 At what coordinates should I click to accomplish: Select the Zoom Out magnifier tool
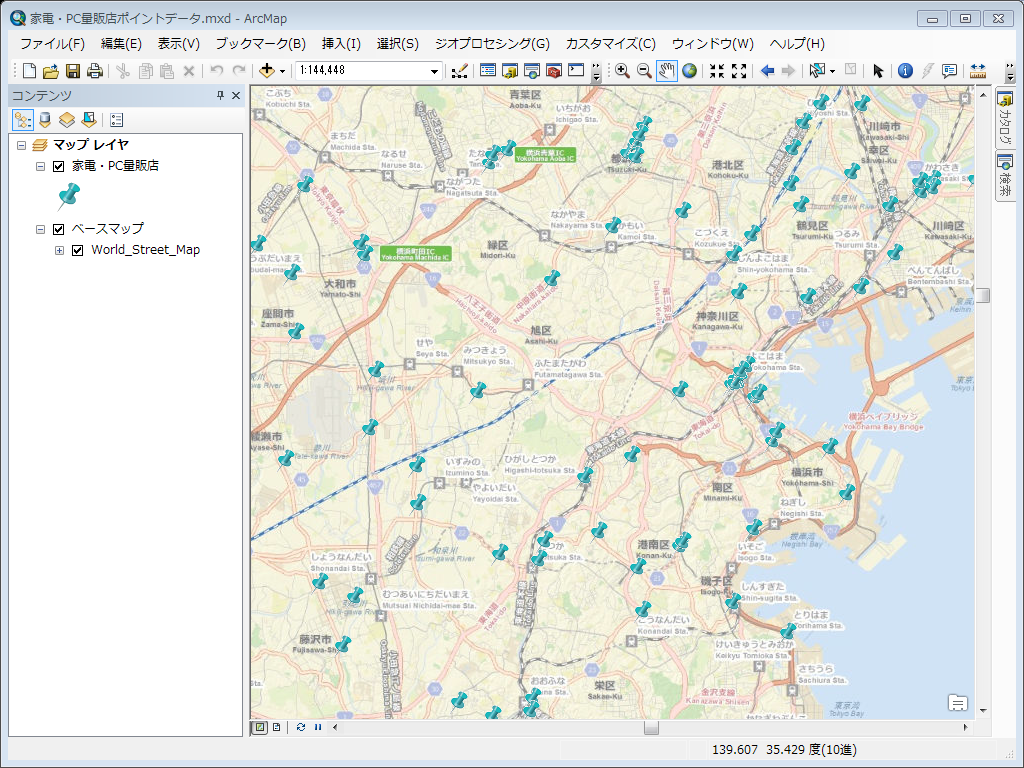(x=644, y=71)
